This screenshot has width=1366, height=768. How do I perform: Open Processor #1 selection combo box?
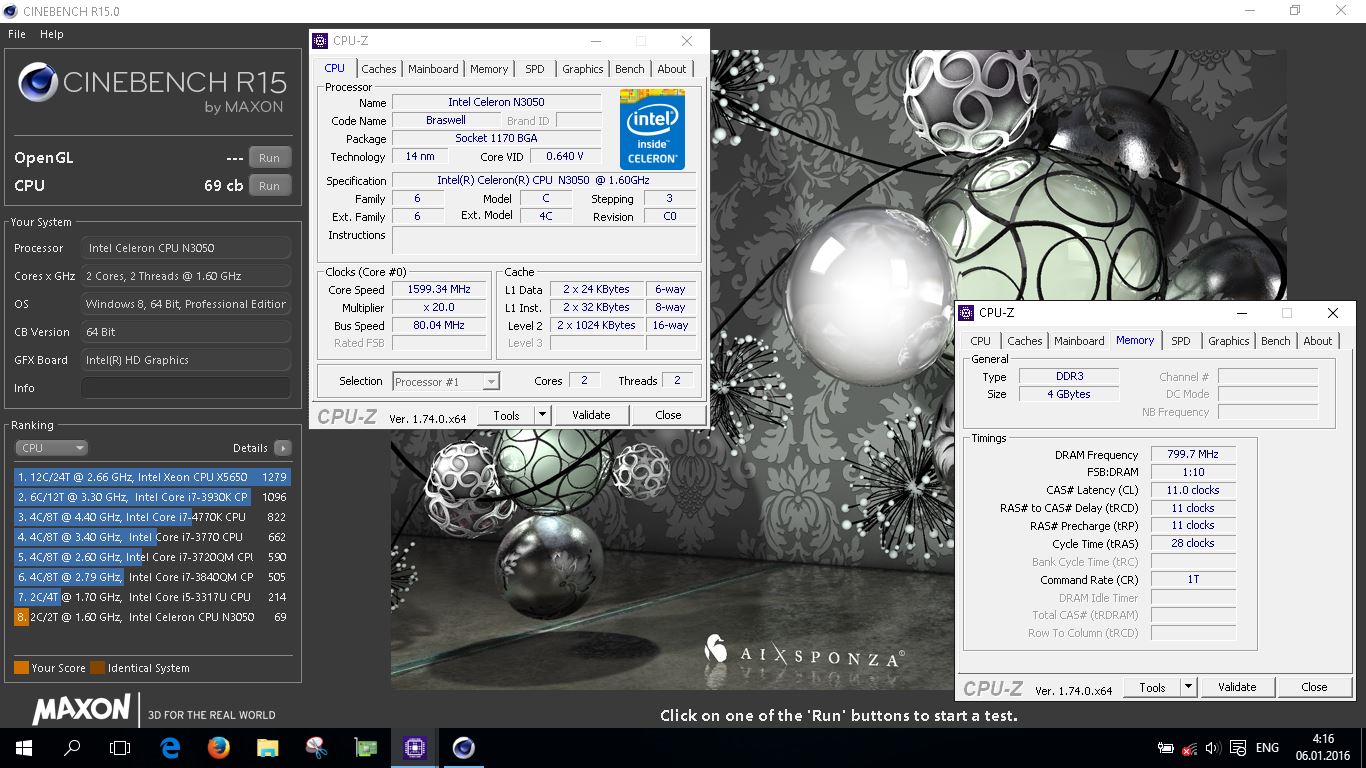(x=445, y=382)
